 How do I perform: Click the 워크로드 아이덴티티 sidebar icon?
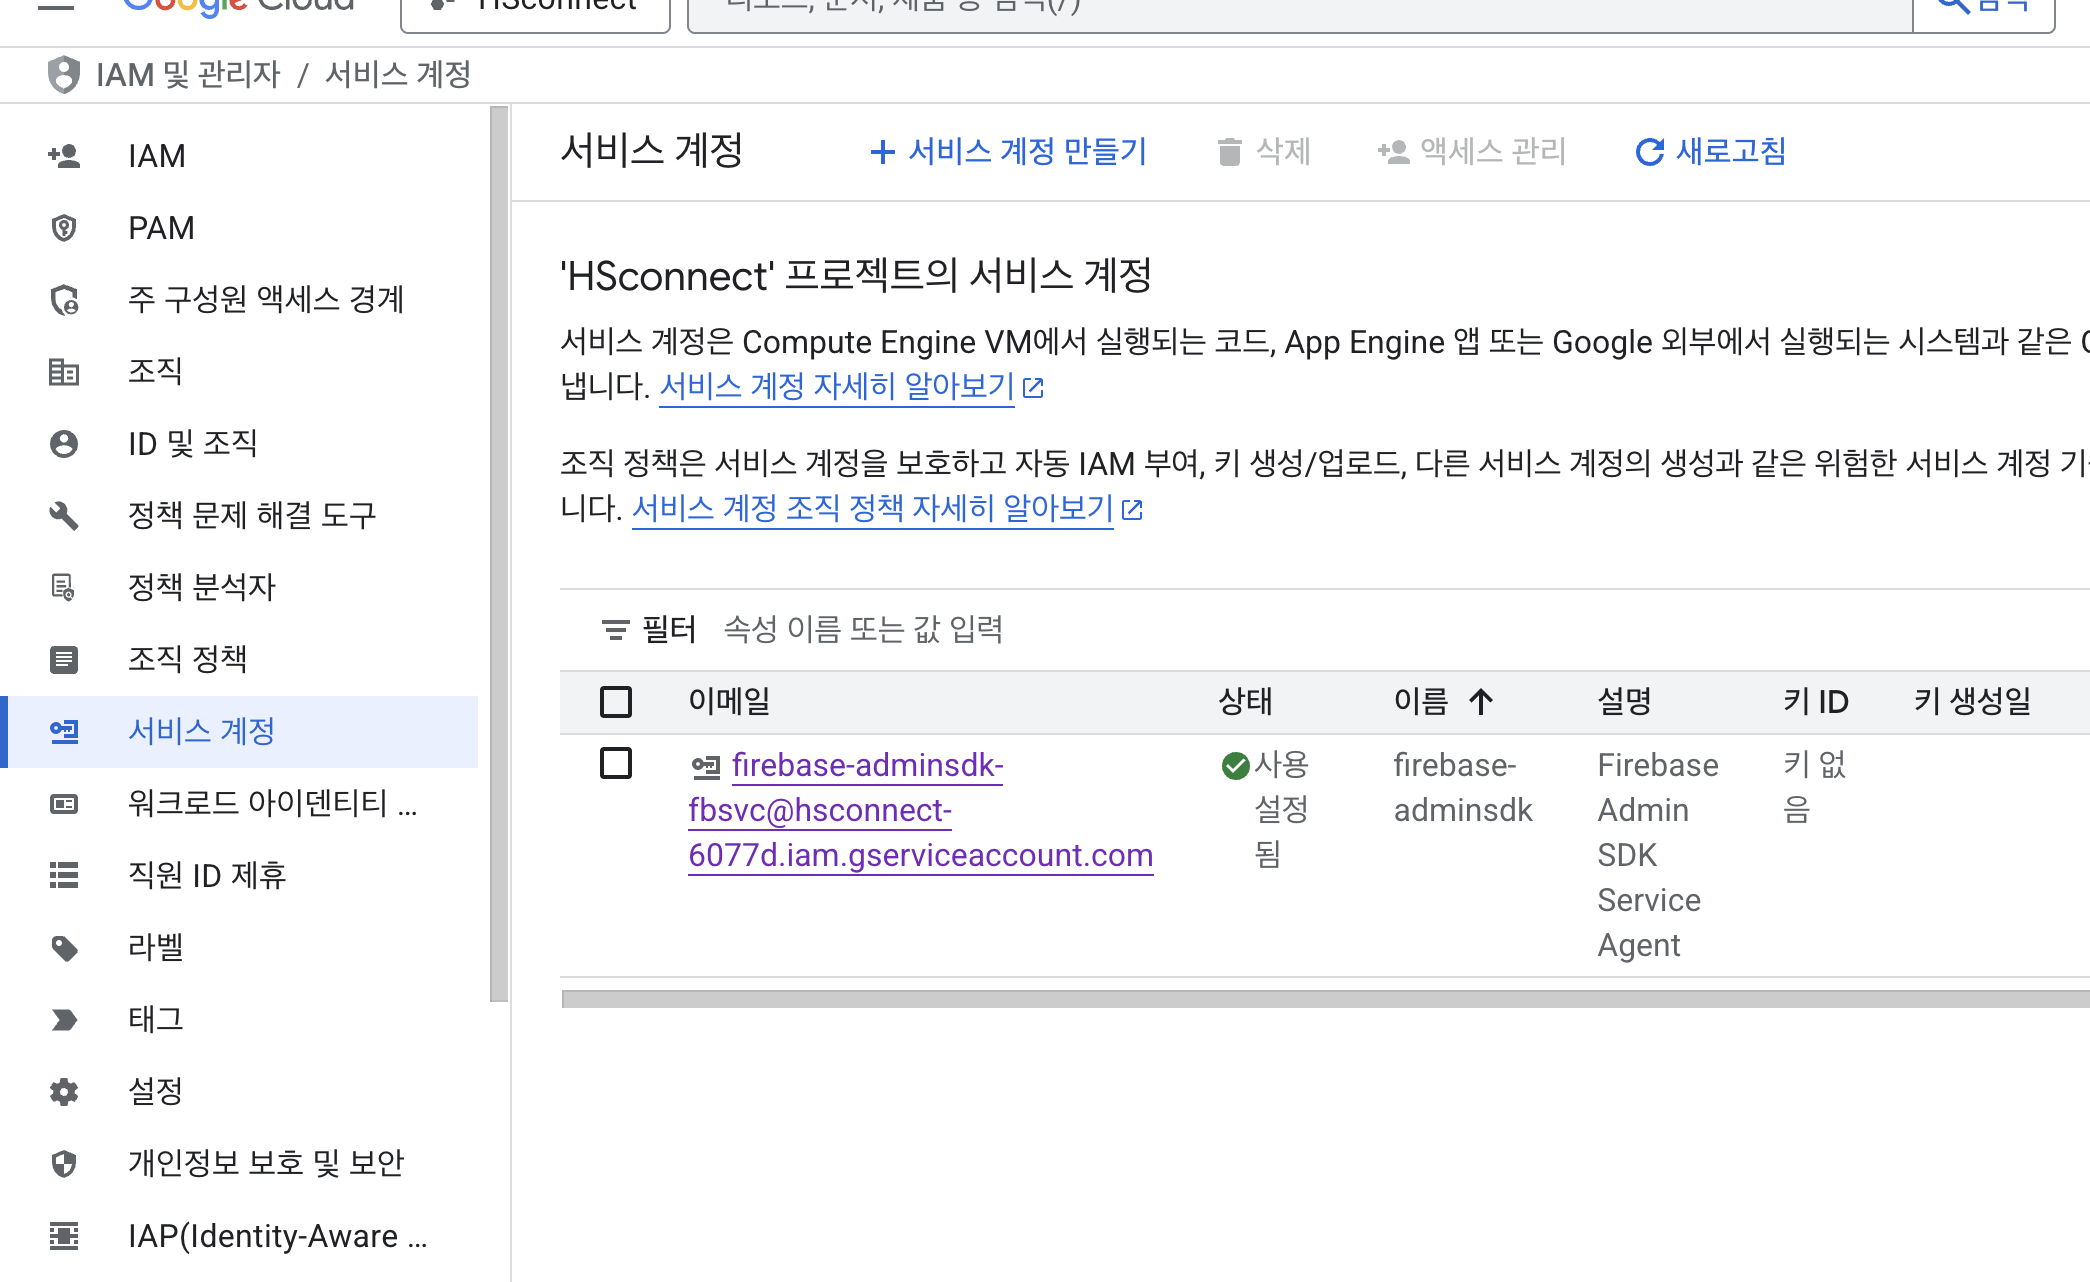click(64, 803)
